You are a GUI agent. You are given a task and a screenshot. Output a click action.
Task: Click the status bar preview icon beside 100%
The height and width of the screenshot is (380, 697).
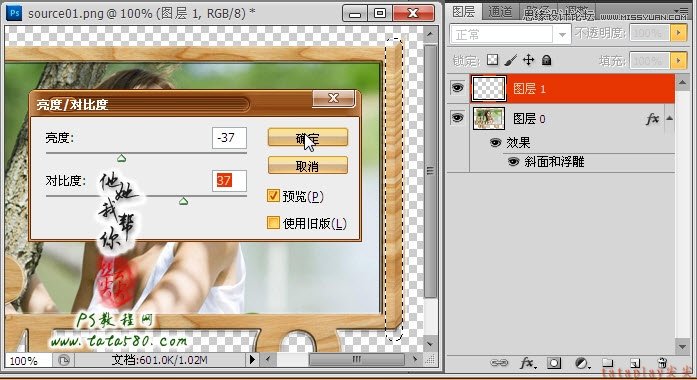(x=64, y=360)
